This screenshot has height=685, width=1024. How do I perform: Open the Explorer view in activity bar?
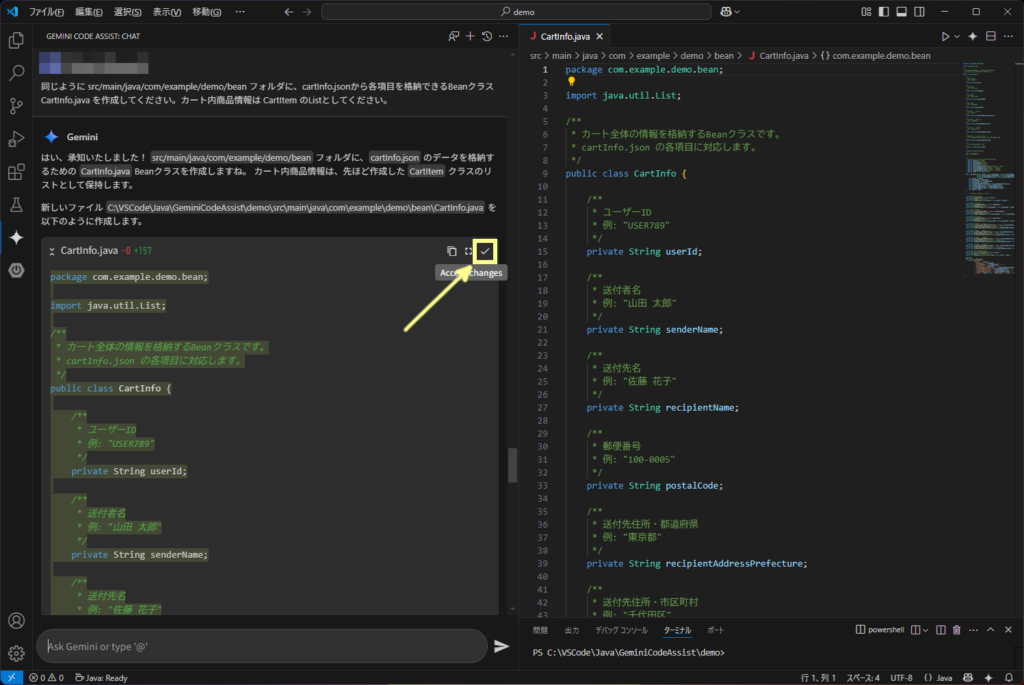tap(16, 40)
